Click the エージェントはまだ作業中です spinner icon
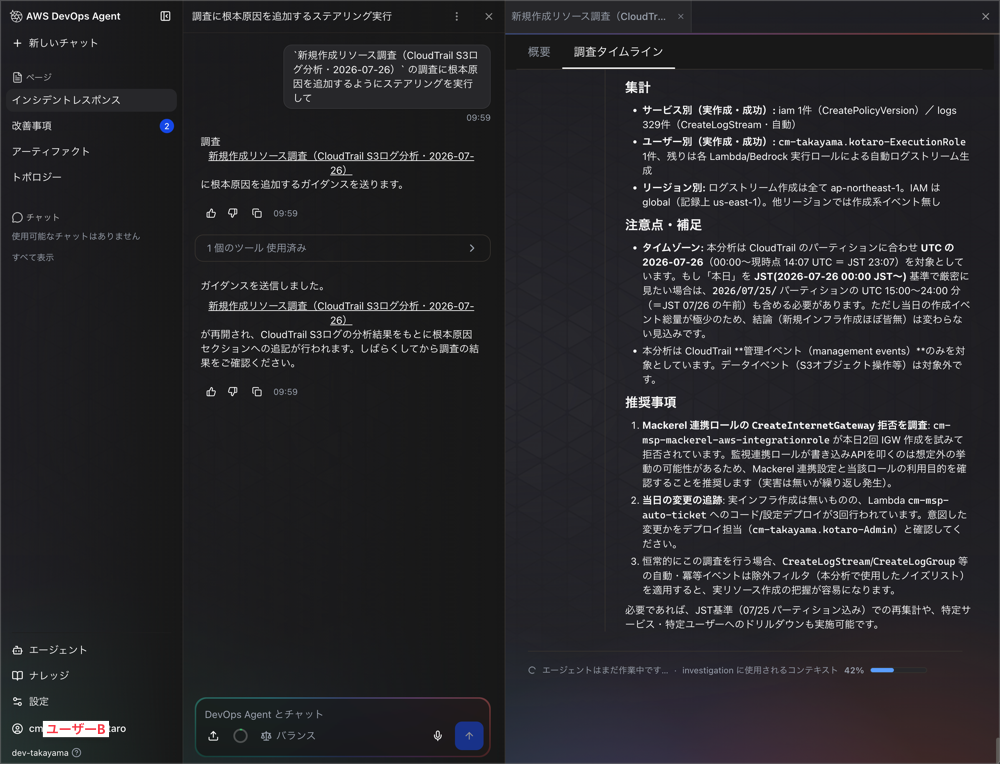The height and width of the screenshot is (764, 1000). 532,670
